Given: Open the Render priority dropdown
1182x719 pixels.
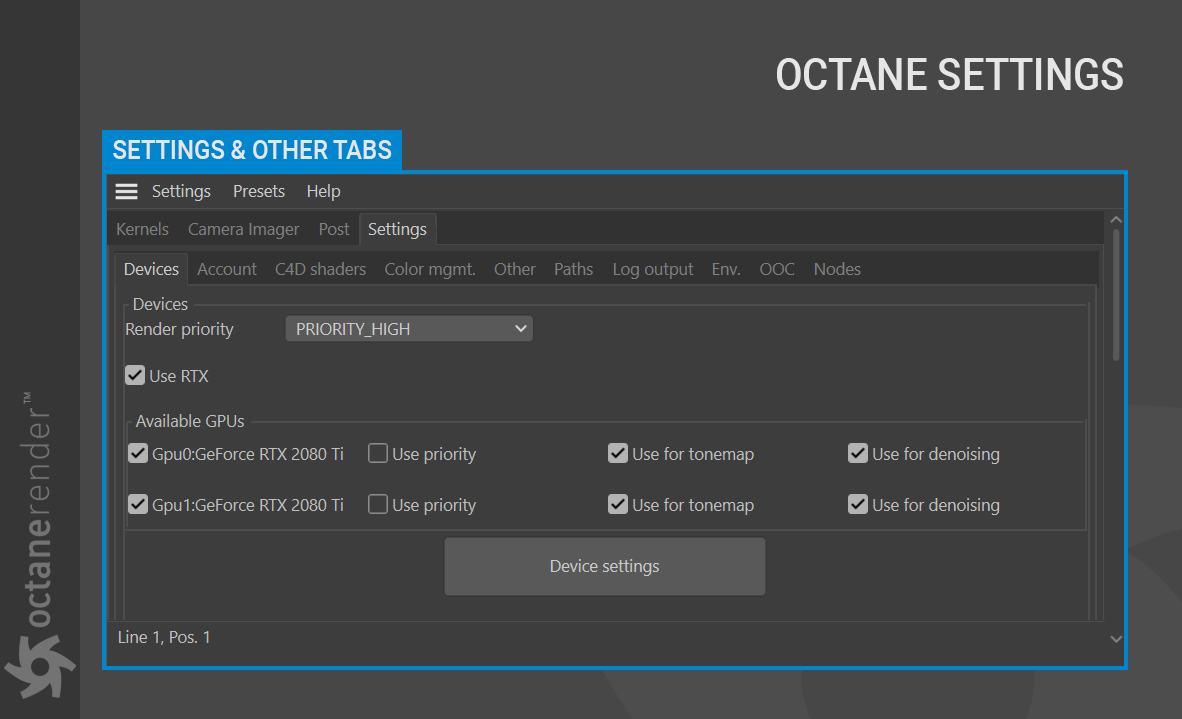Looking at the screenshot, I should tap(409, 329).
